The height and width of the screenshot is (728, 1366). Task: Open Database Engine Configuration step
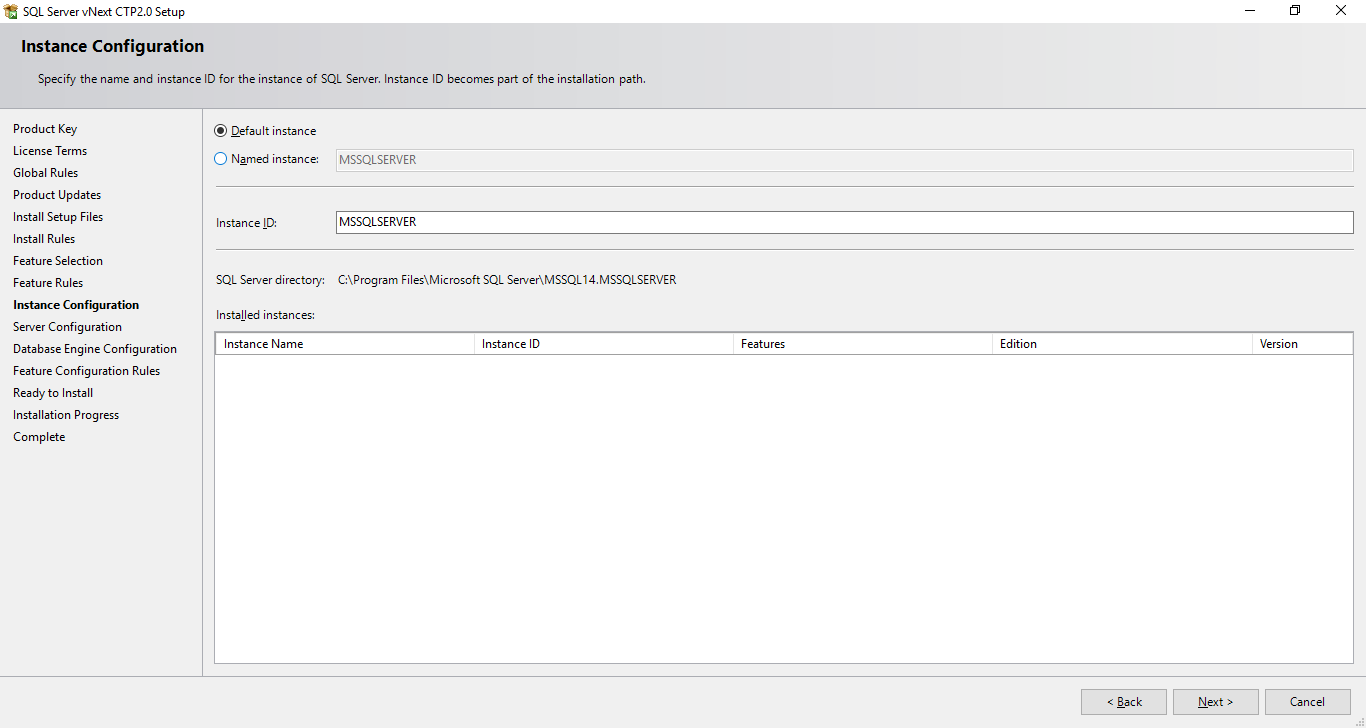(95, 349)
